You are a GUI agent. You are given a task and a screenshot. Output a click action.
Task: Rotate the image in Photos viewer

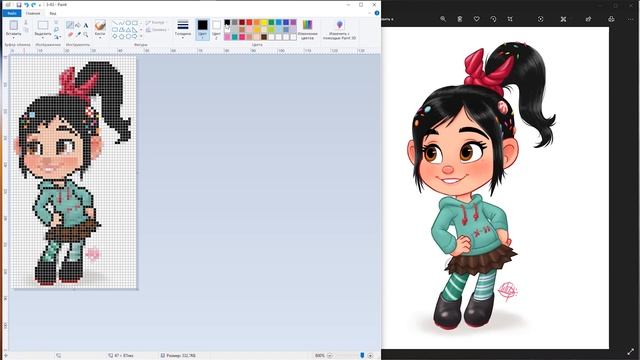pos(493,19)
